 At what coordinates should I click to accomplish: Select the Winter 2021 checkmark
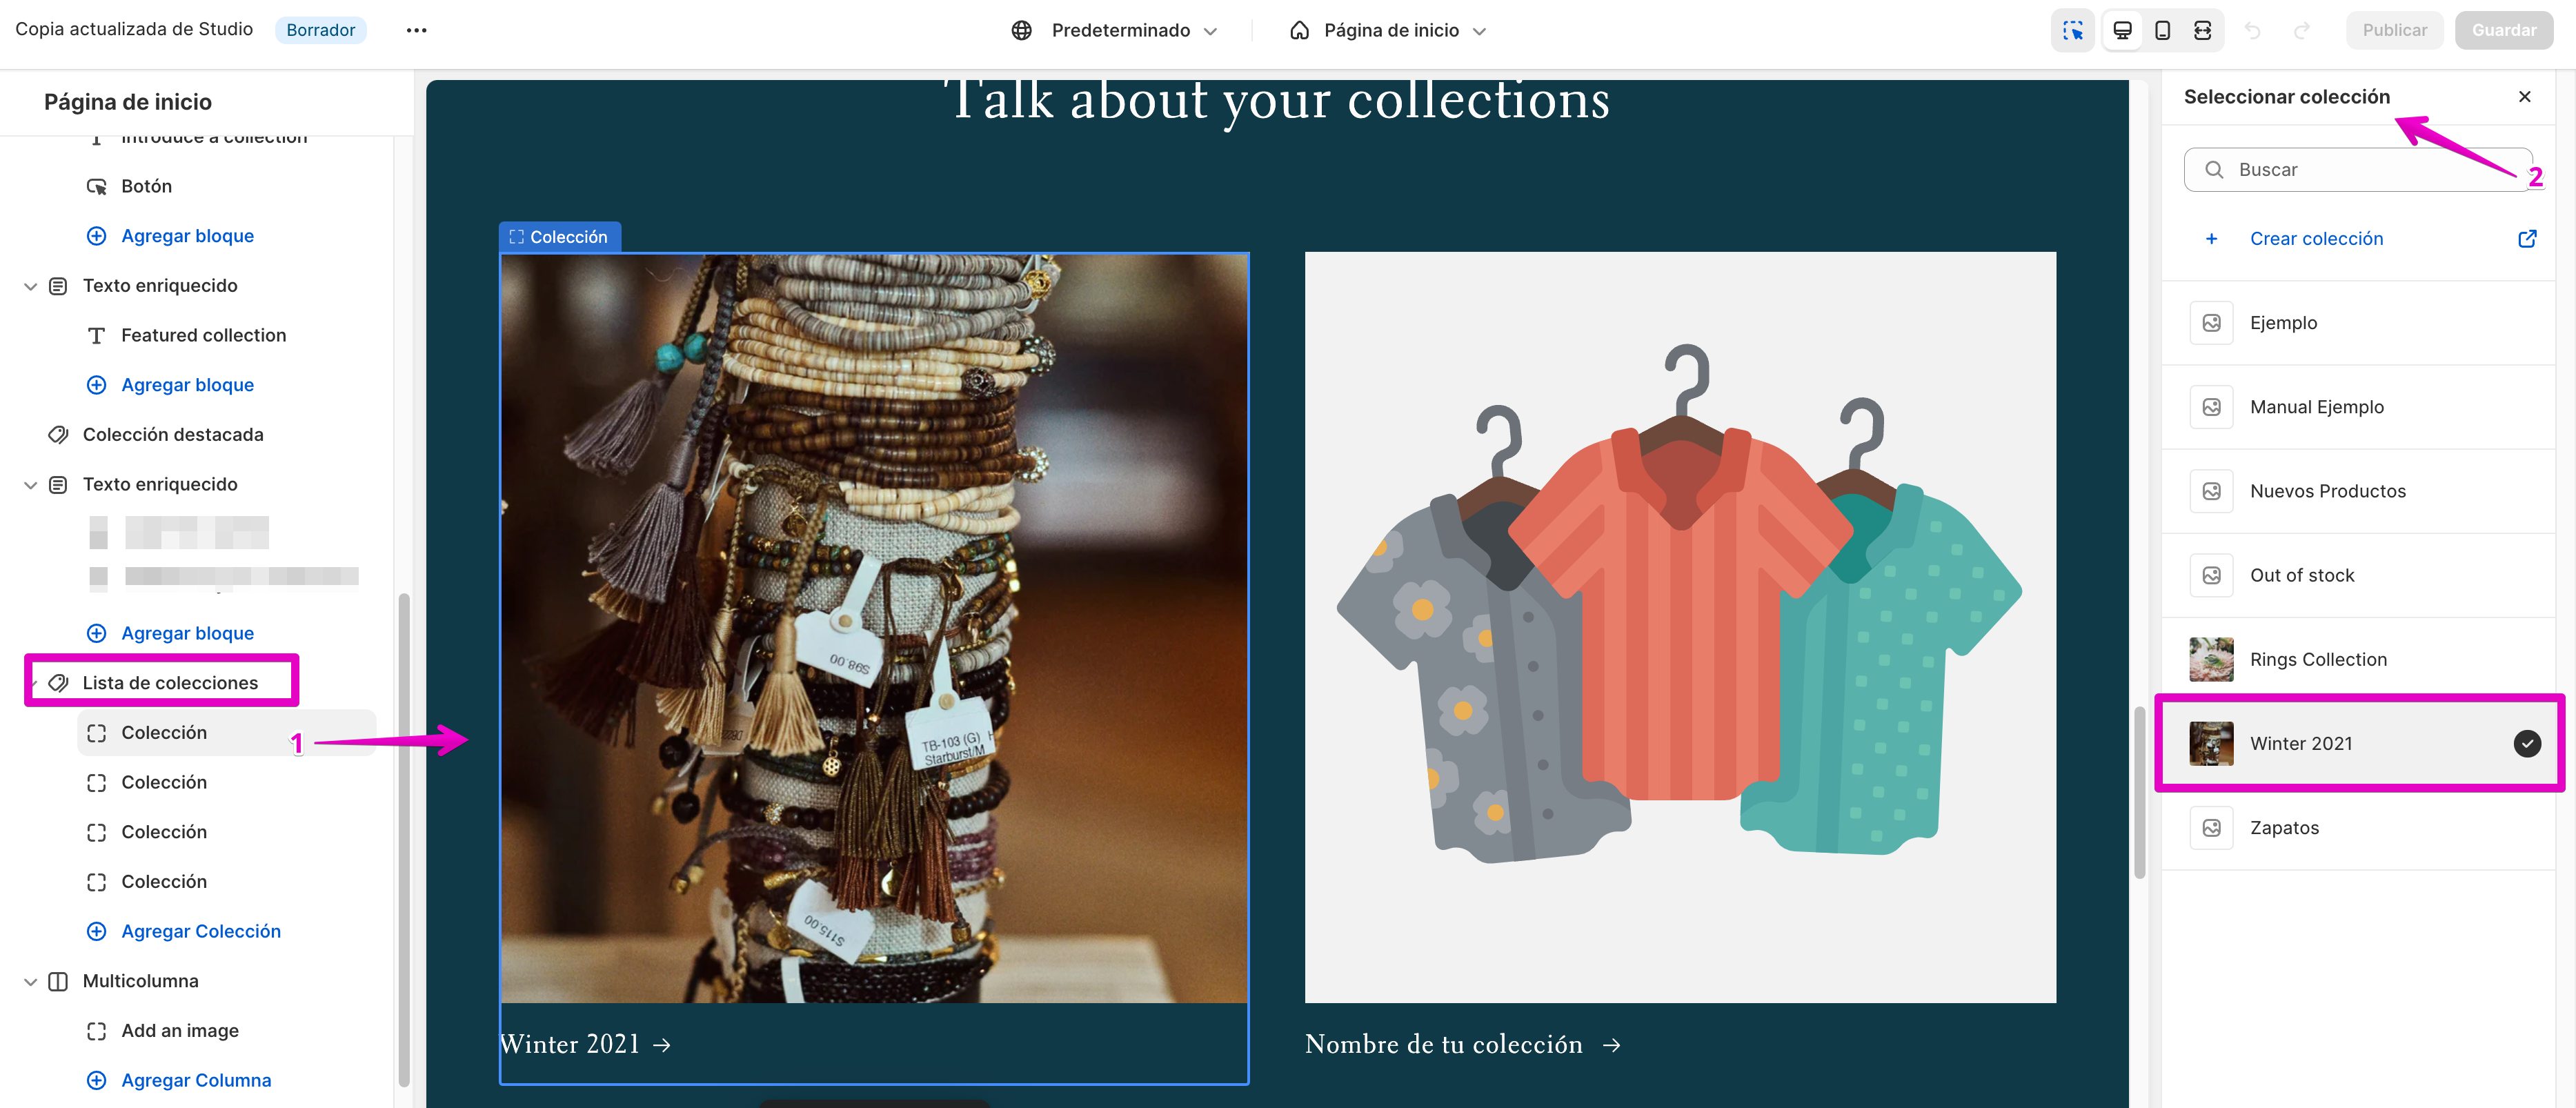point(2526,743)
